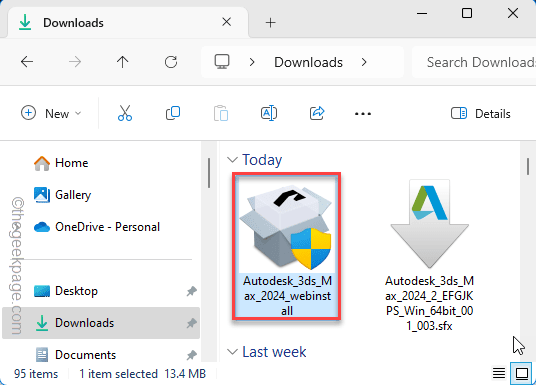536x385 pixels.
Task: Toggle the Details pane button
Action: point(481,114)
